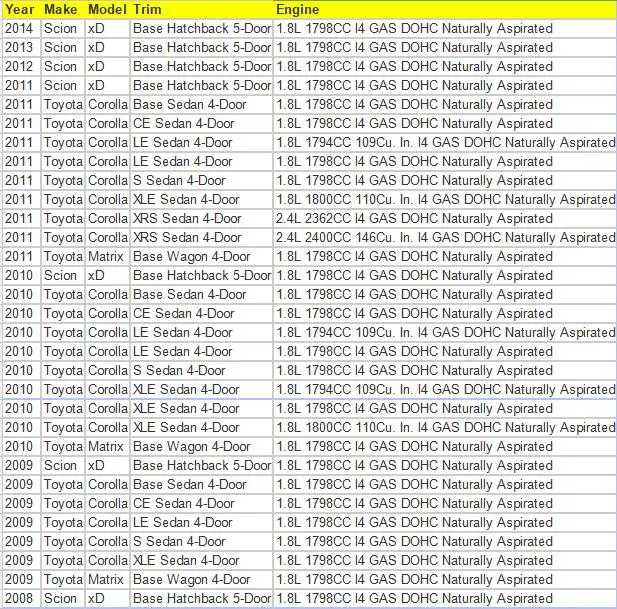Click Scion in the 2011 row
This screenshot has height=609, width=617.
tap(63, 85)
